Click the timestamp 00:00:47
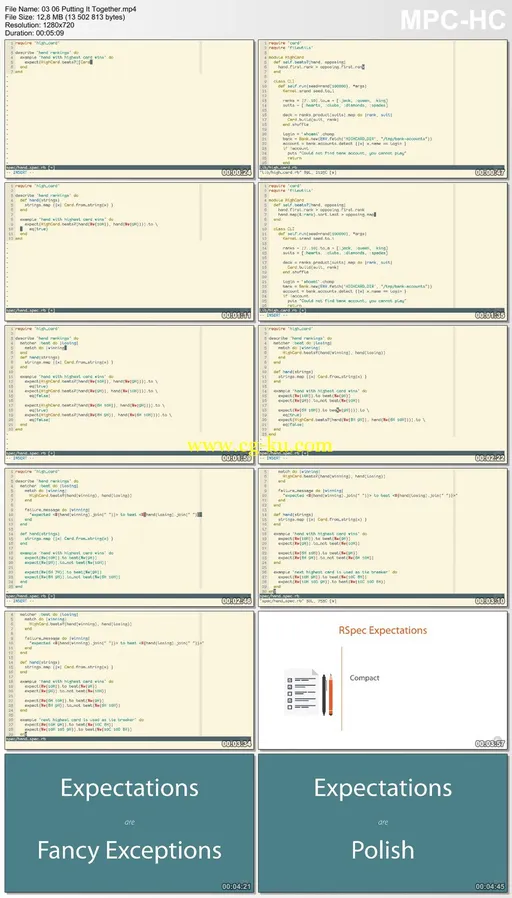 coord(490,172)
